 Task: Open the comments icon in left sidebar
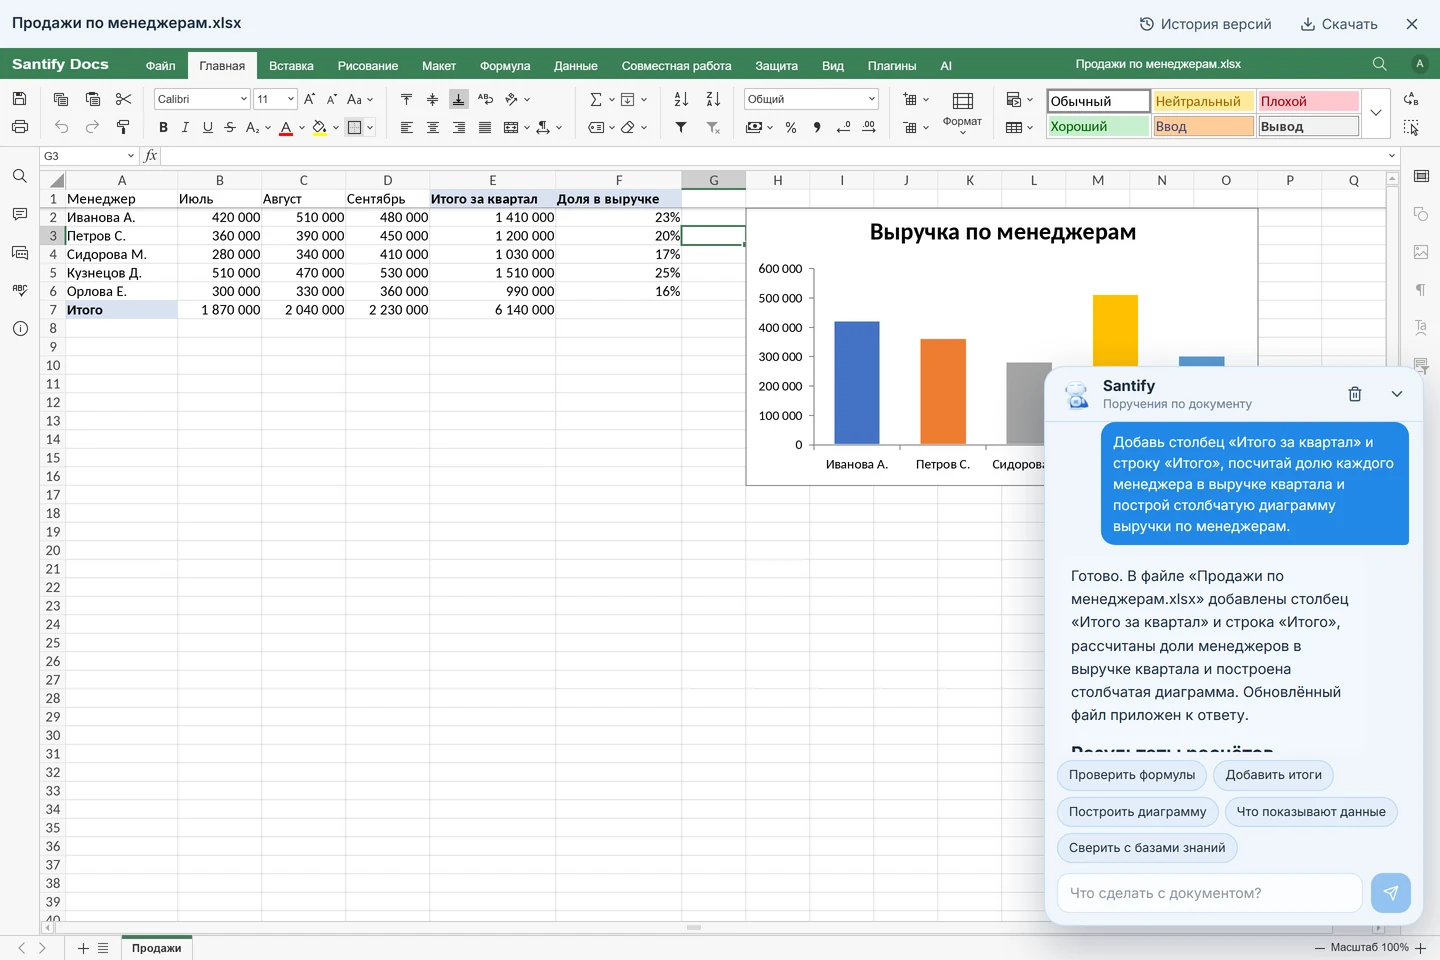pos(19,215)
